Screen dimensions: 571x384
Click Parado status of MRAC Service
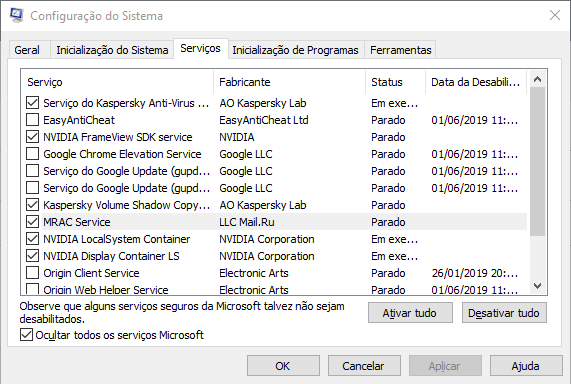(388, 222)
